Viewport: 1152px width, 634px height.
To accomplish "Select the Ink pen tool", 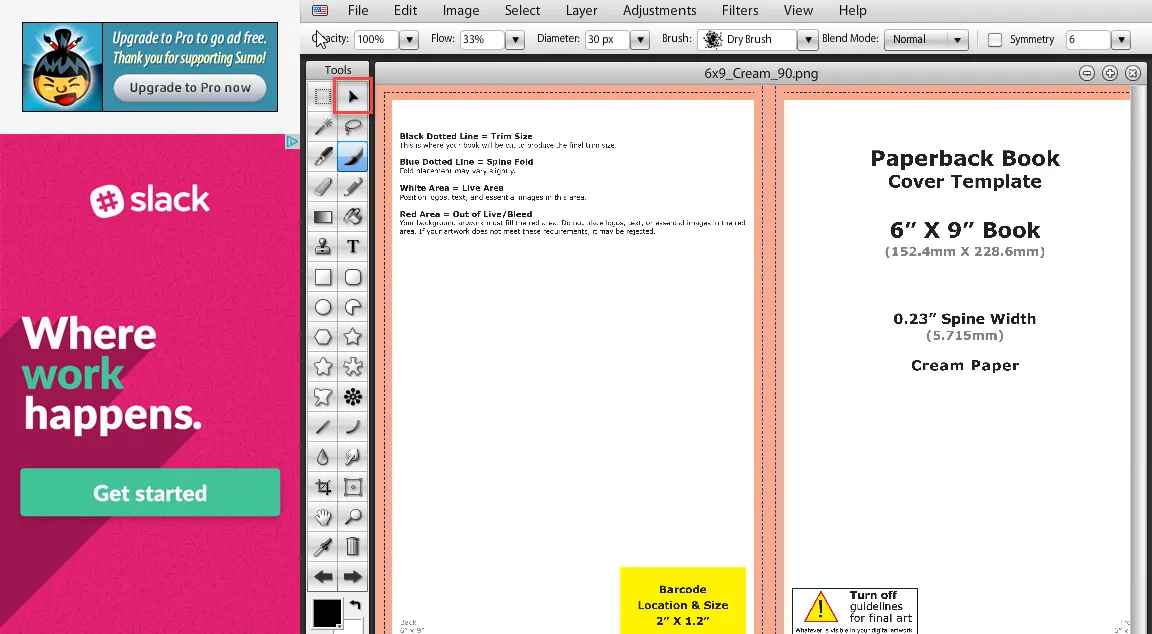I will click(323, 156).
